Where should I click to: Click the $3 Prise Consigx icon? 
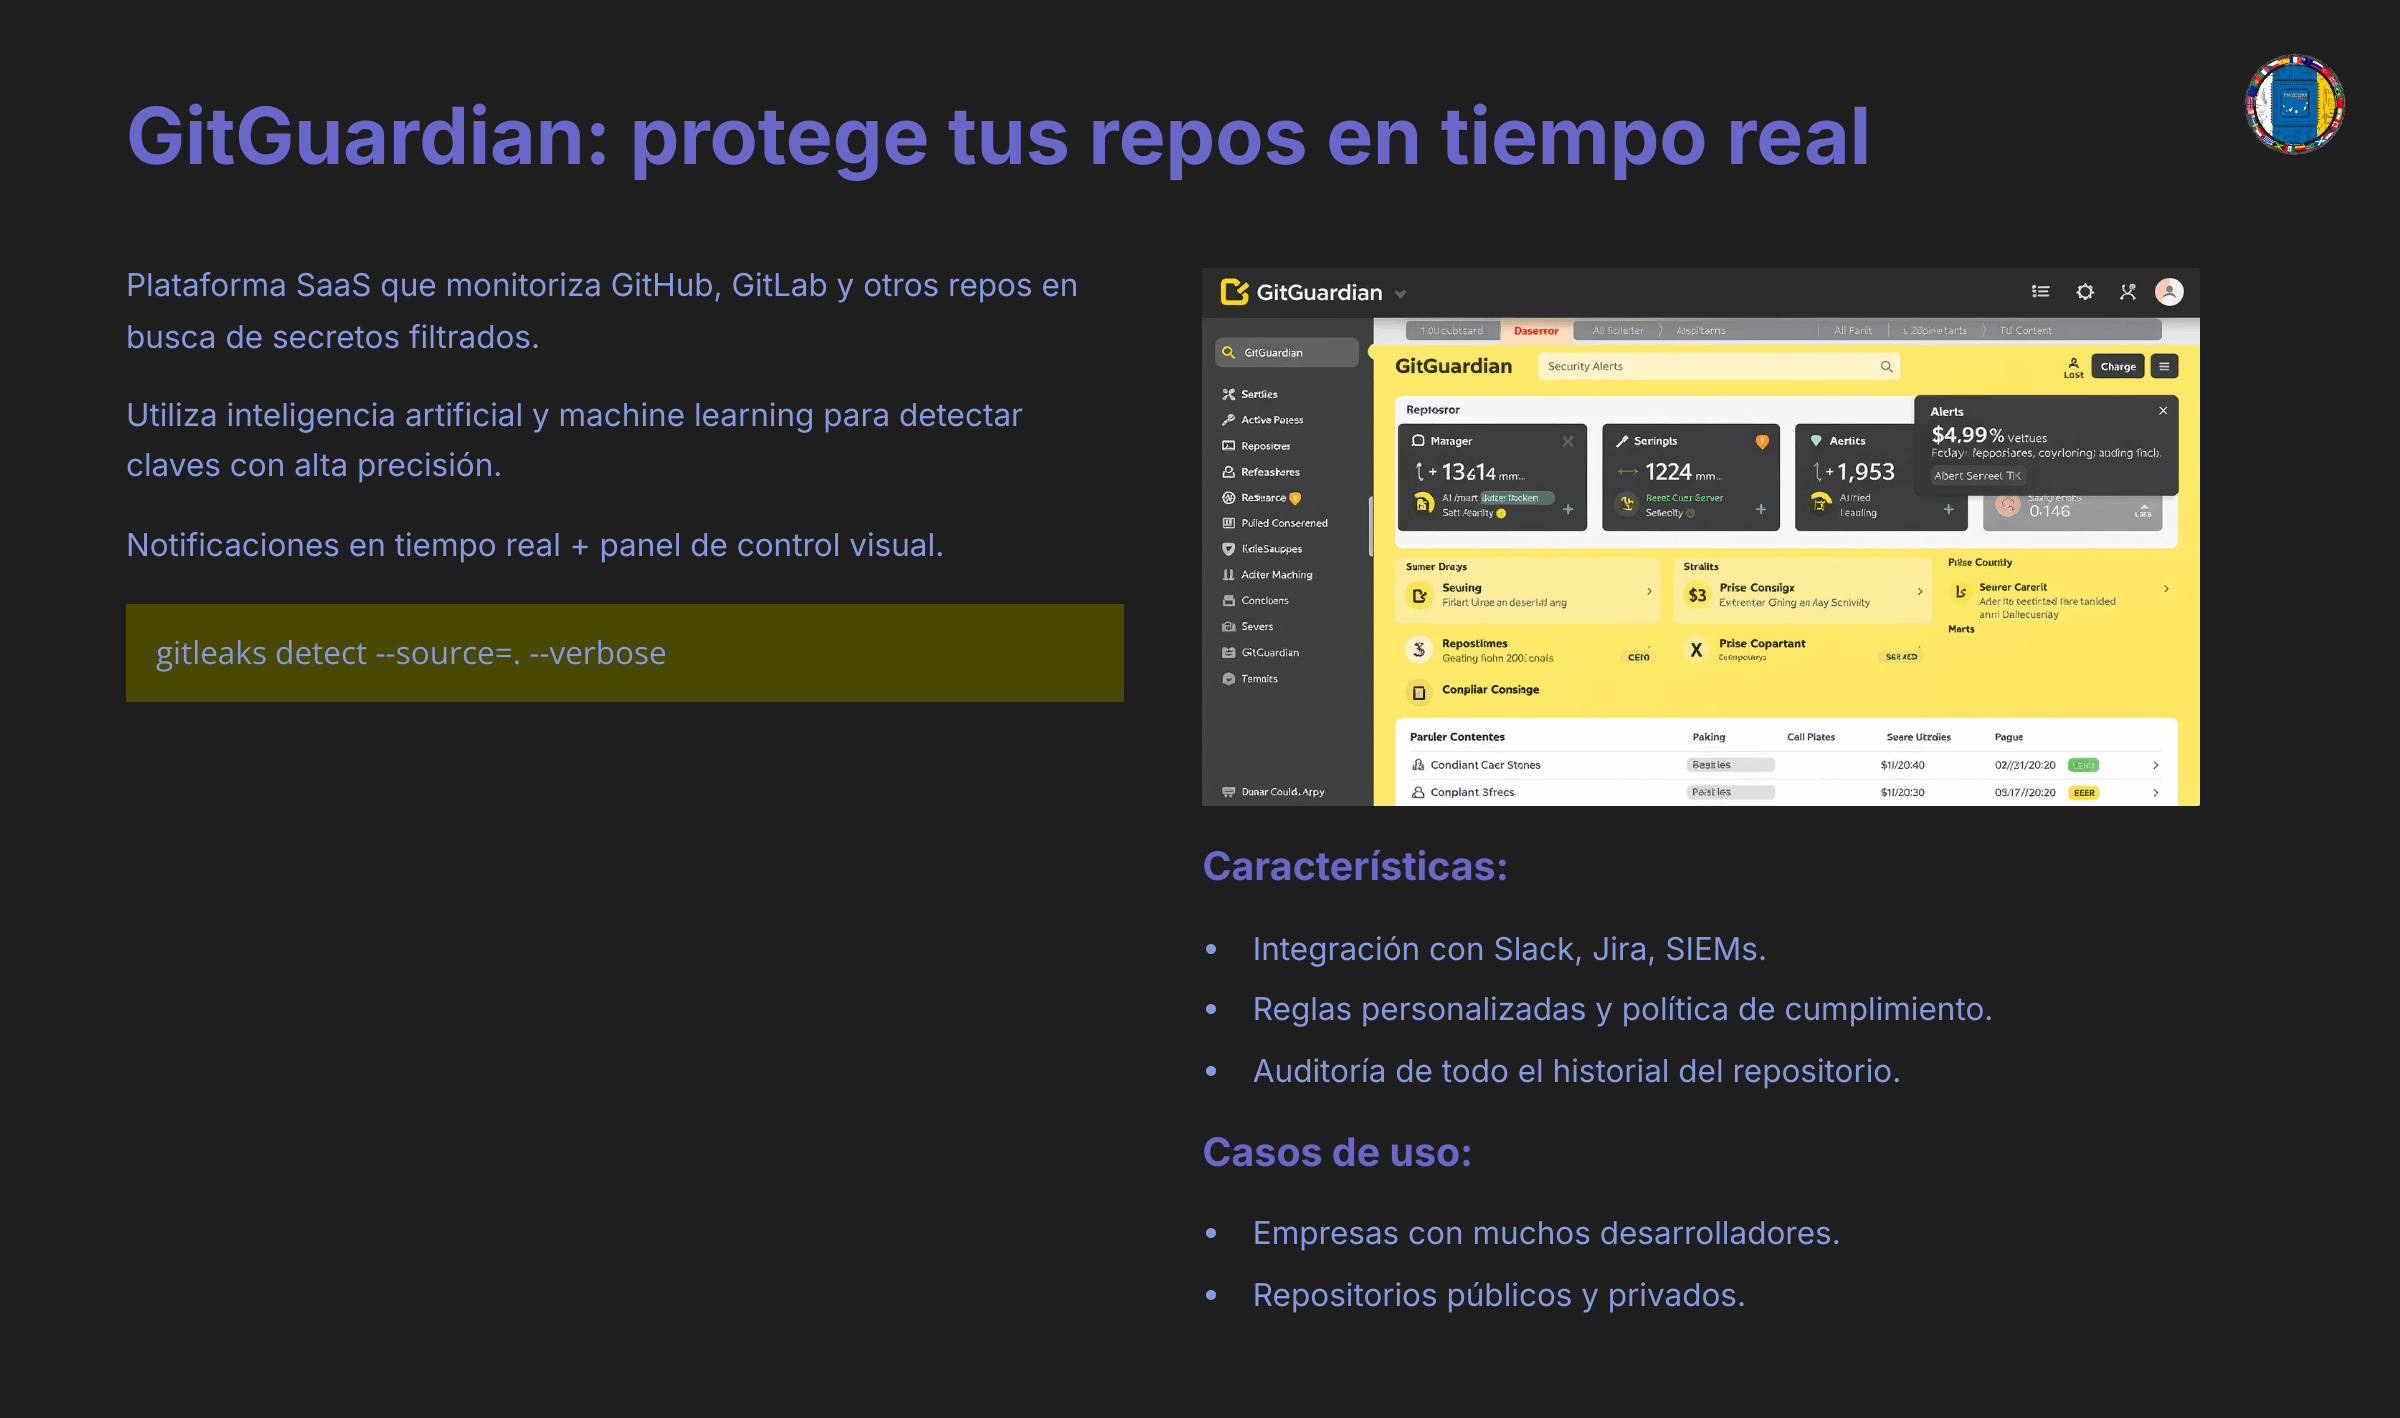click(1697, 595)
